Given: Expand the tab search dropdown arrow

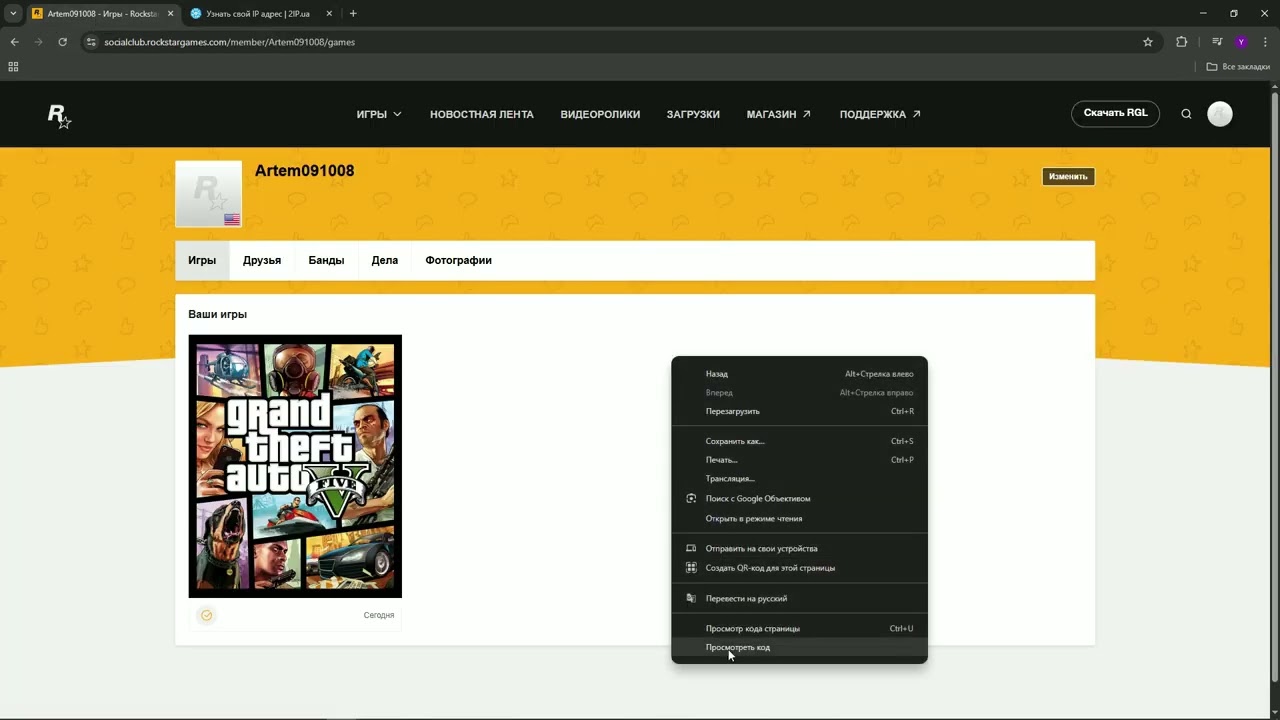Looking at the screenshot, I should [13, 14].
